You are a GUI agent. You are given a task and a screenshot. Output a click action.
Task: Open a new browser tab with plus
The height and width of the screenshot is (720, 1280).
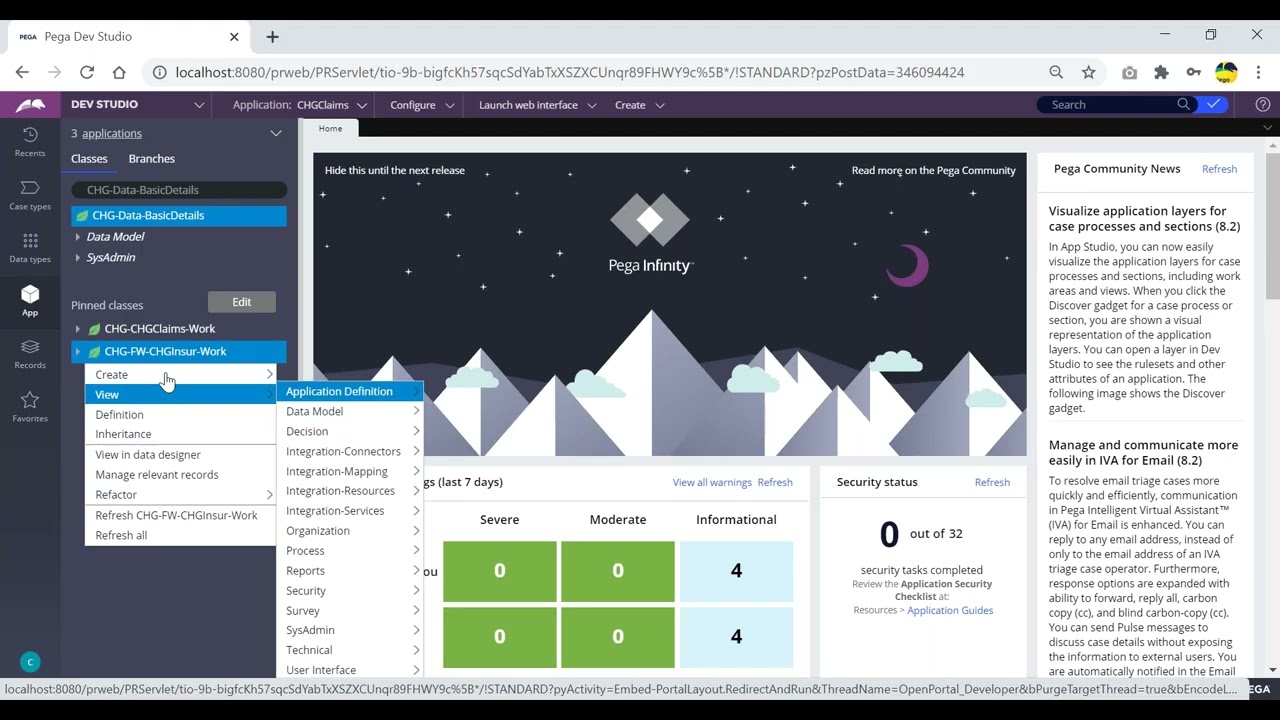[x=272, y=37]
